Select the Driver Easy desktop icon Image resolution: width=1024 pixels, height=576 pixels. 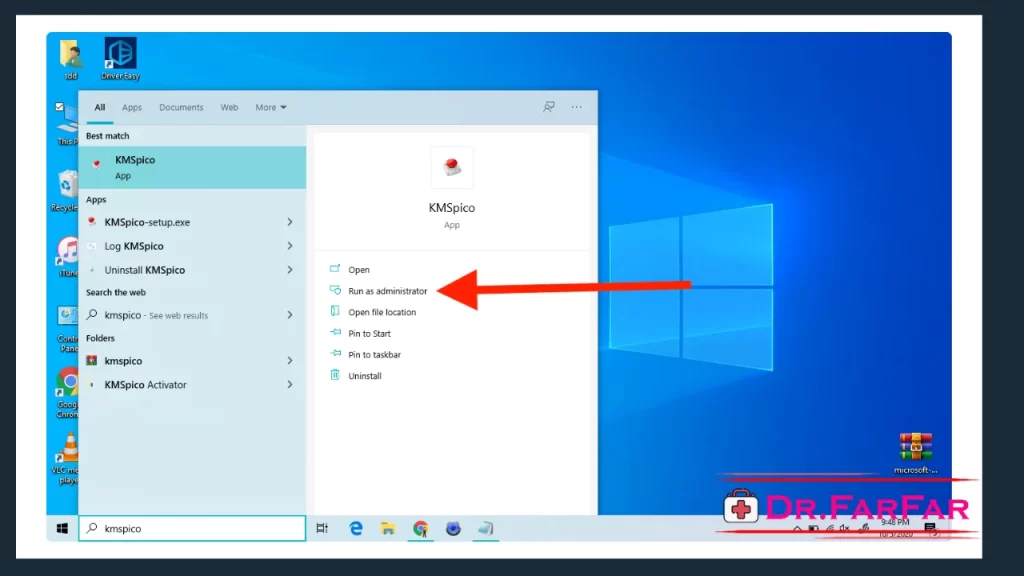tap(120, 59)
